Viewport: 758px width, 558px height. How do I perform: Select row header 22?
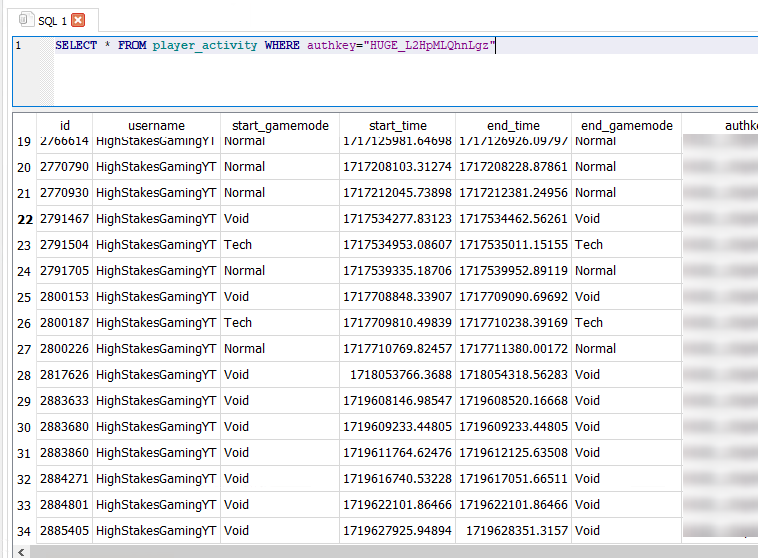point(25,219)
